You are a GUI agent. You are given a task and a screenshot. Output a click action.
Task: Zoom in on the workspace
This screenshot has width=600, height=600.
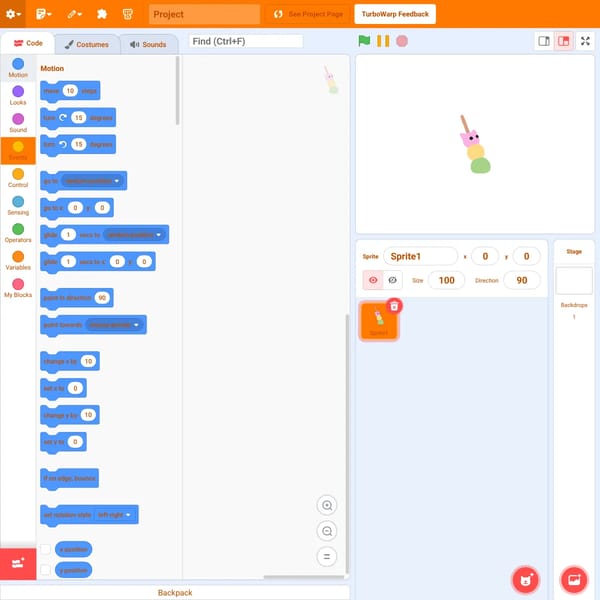327,505
